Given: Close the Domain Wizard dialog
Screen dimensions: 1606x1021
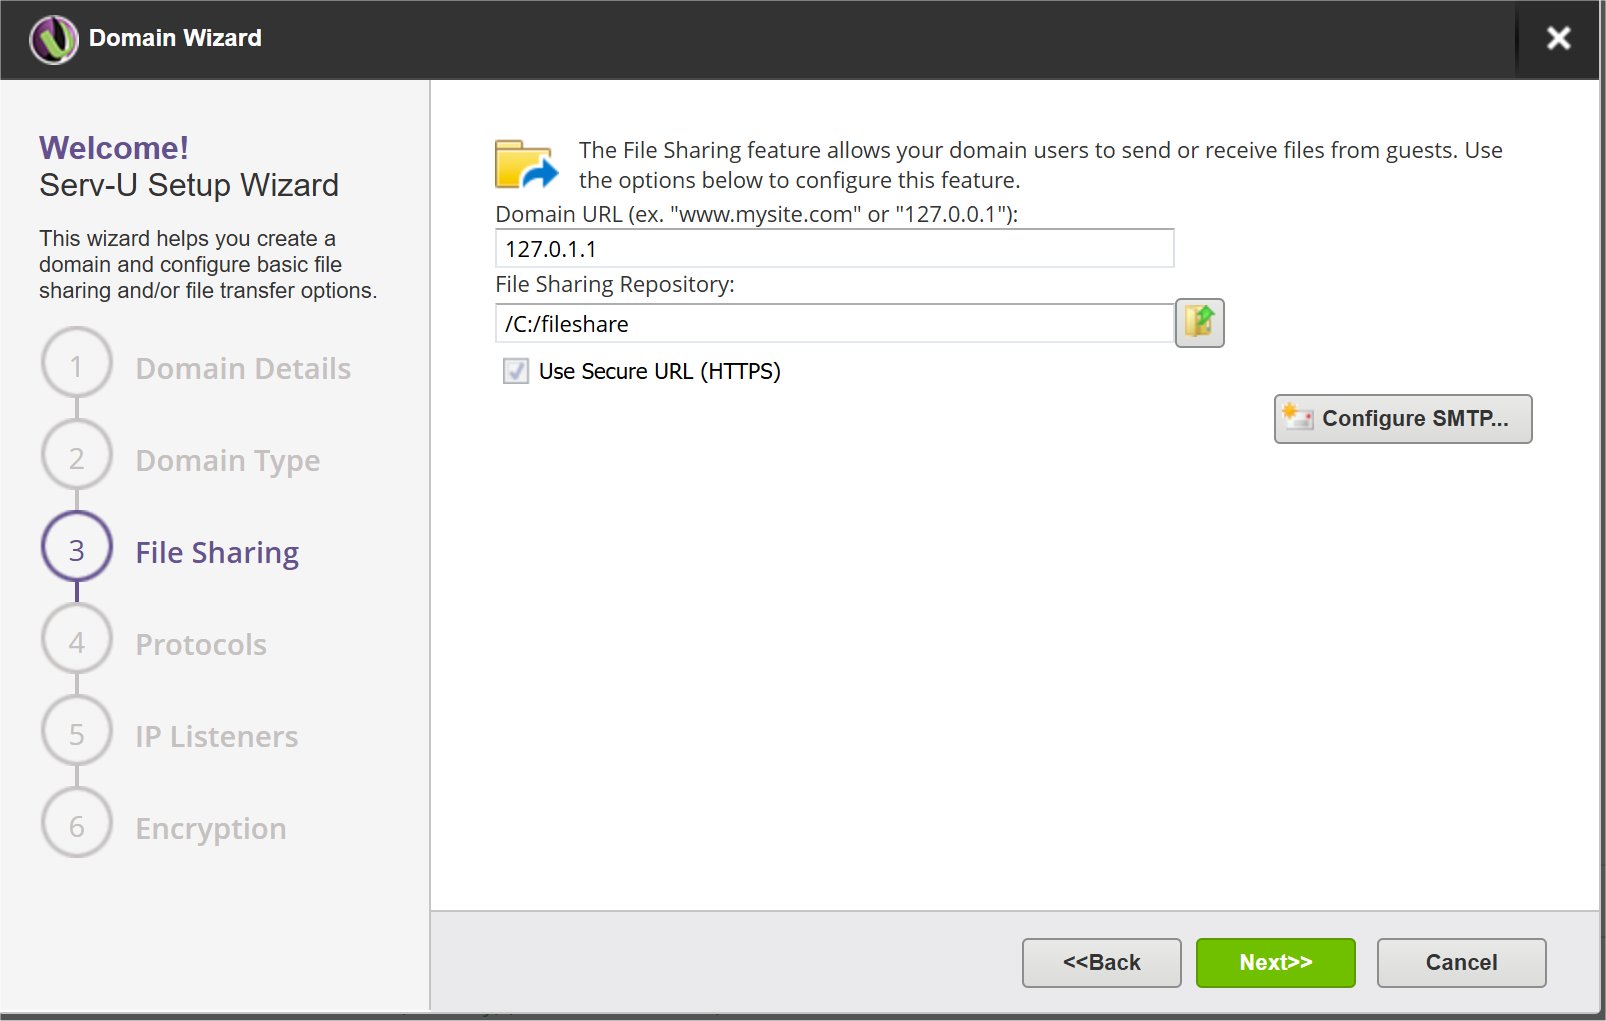Looking at the screenshot, I should (1558, 38).
